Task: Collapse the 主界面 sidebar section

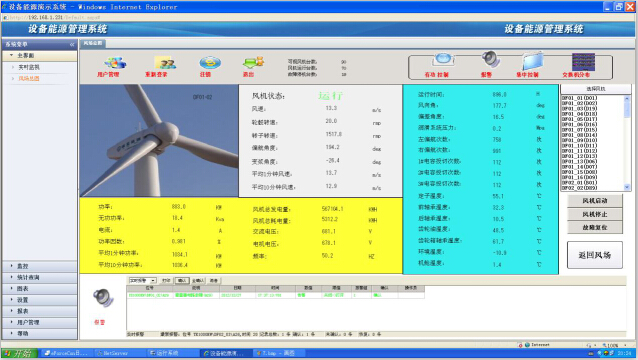Action: click(39, 55)
